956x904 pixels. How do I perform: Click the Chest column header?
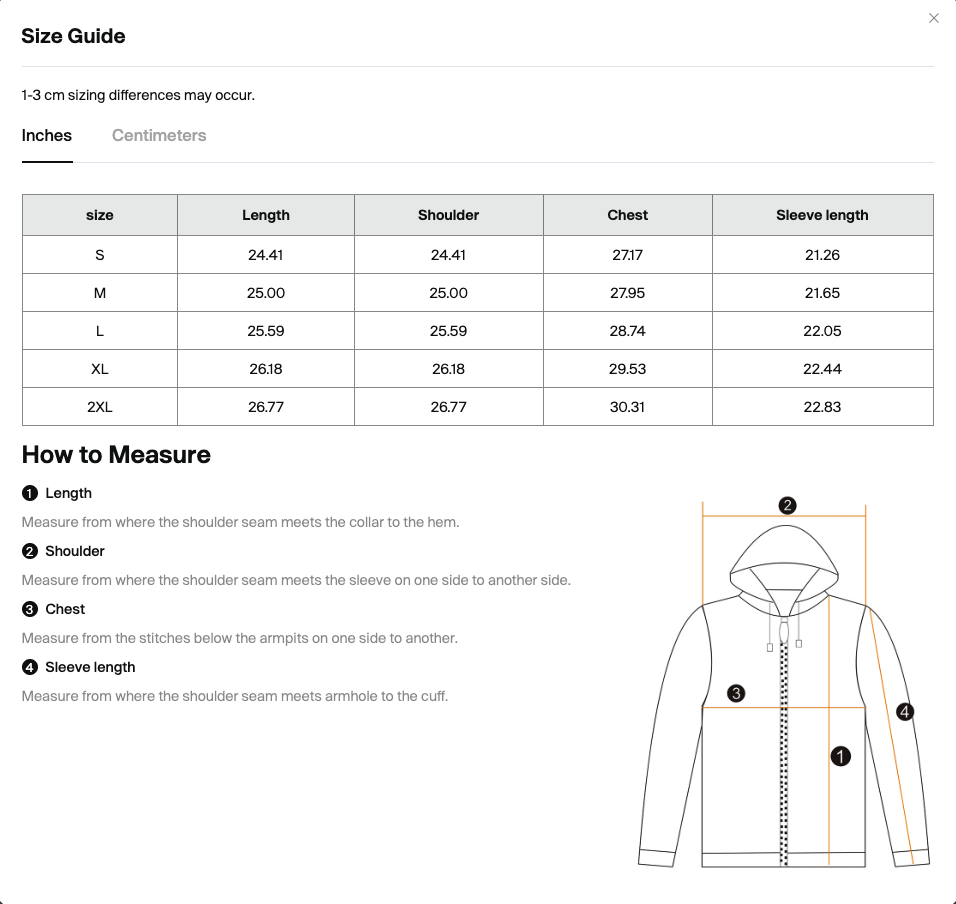click(627, 215)
